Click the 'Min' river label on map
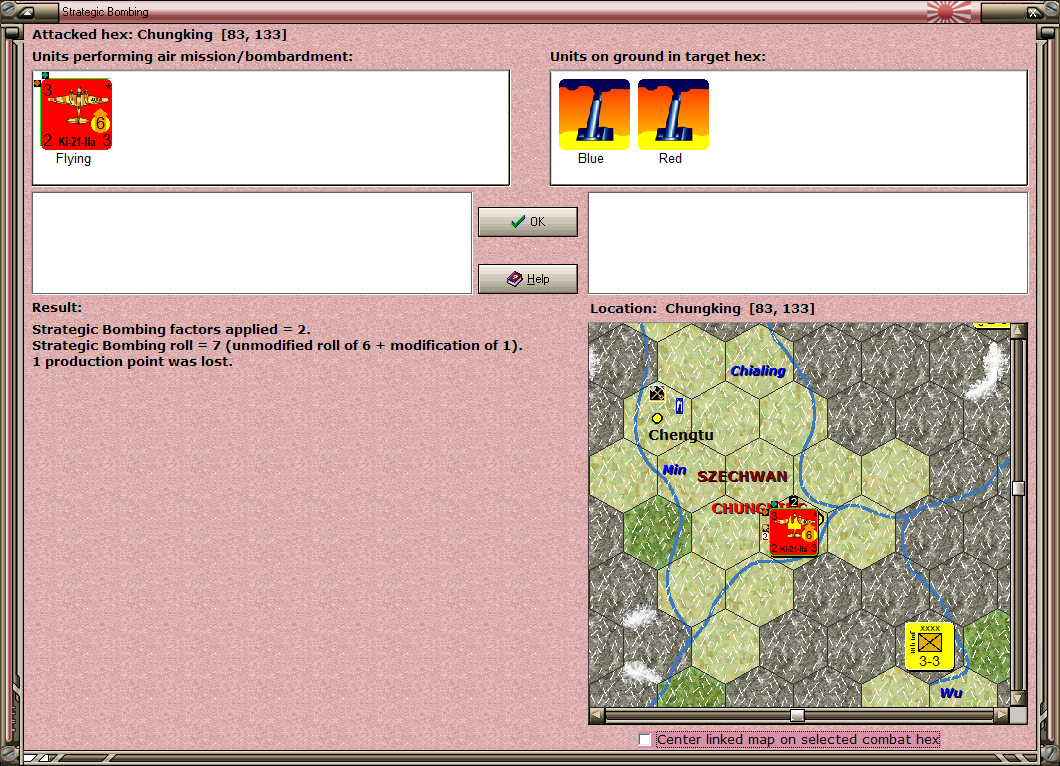The width and height of the screenshot is (1060, 766). (x=674, y=469)
